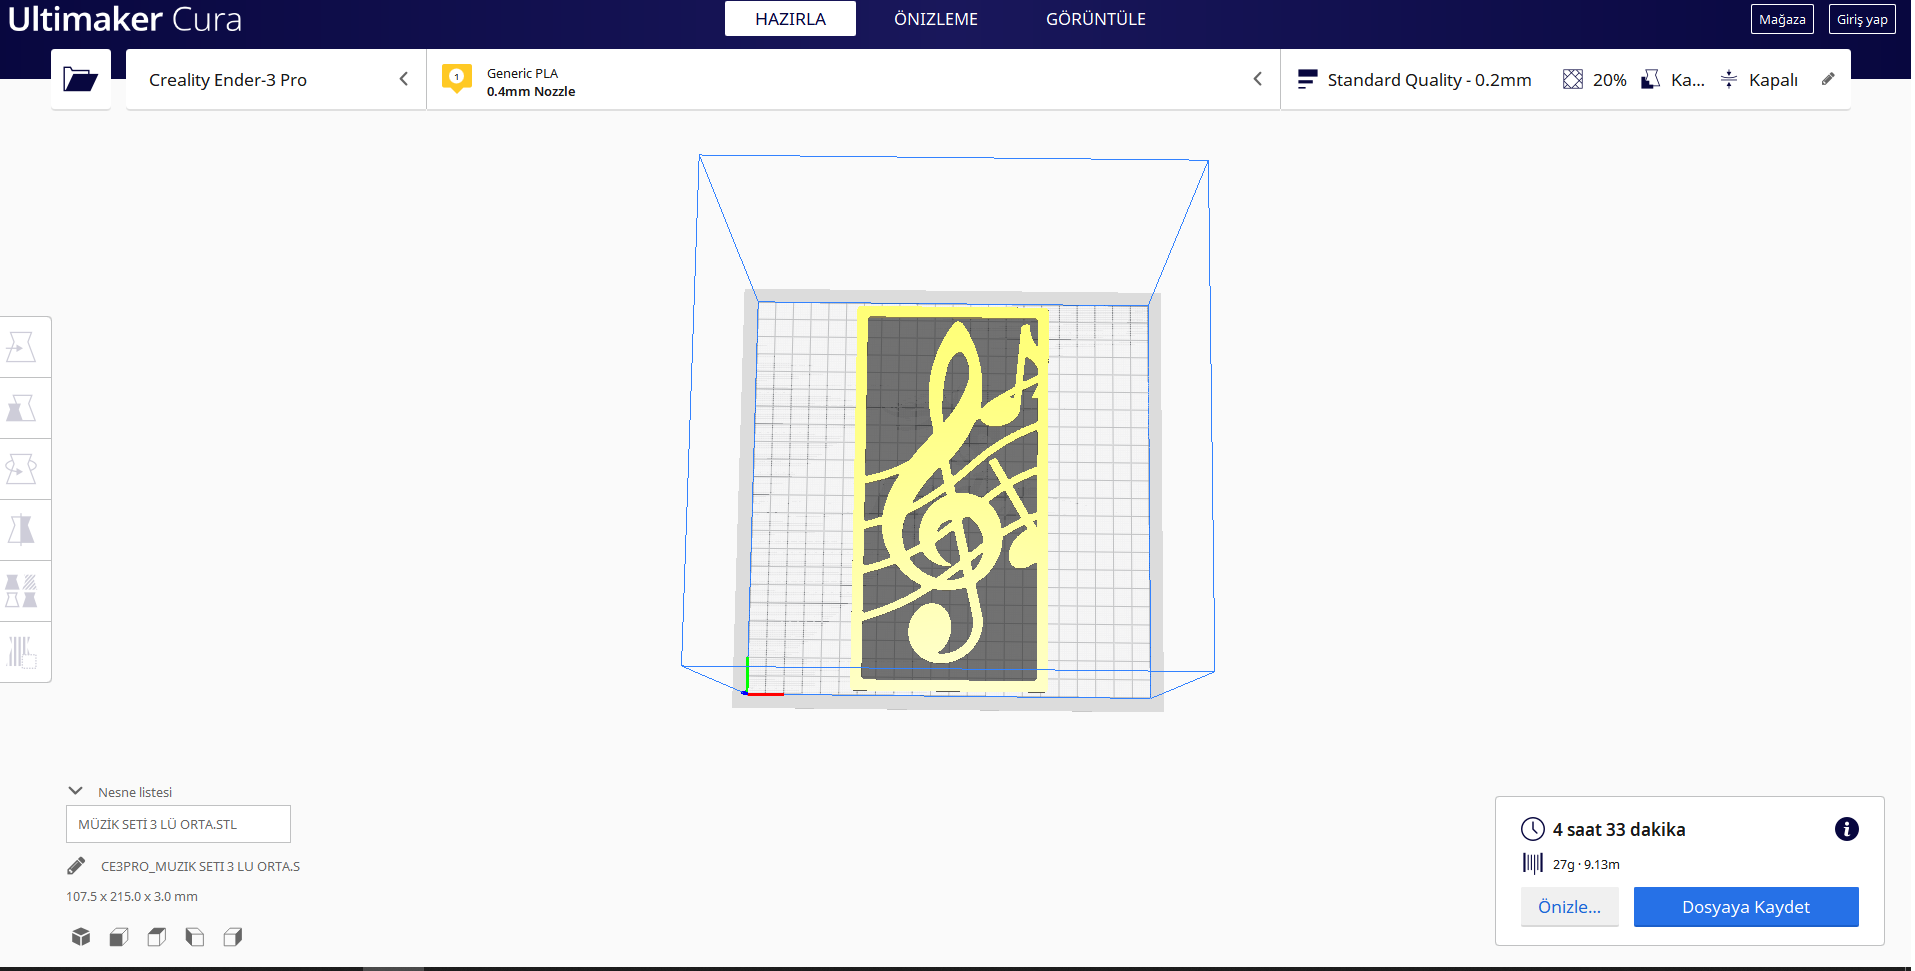This screenshot has width=1915, height=971.
Task: Open custom print settings with pencil icon
Action: [1828, 78]
